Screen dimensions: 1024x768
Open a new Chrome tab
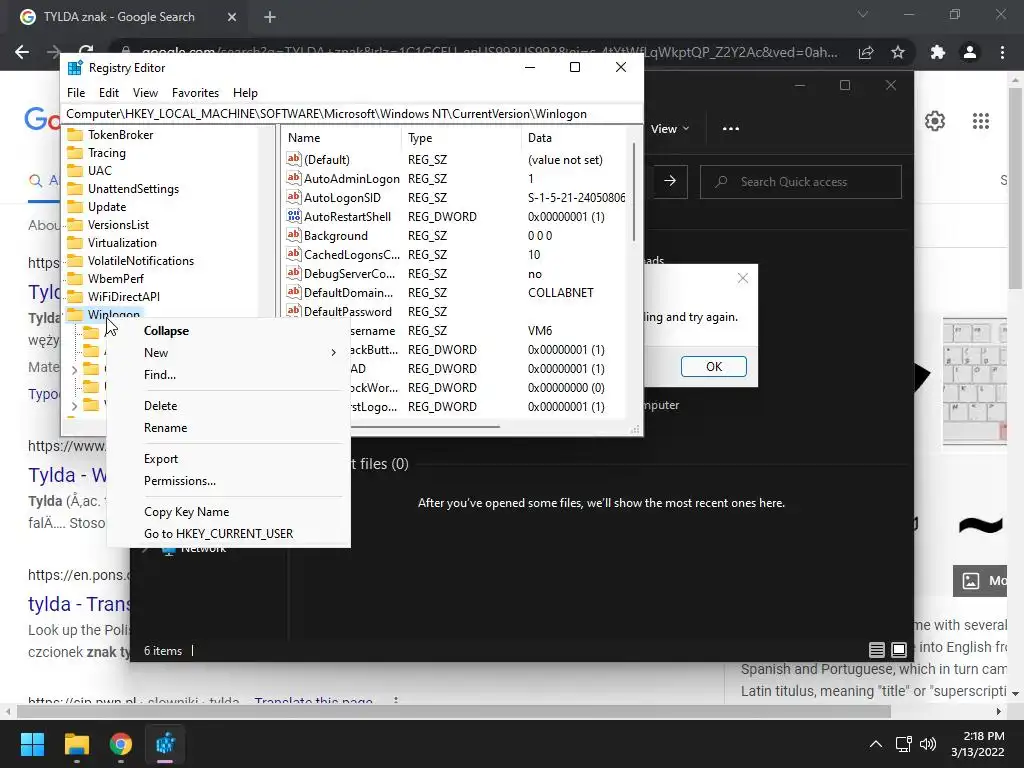(270, 17)
